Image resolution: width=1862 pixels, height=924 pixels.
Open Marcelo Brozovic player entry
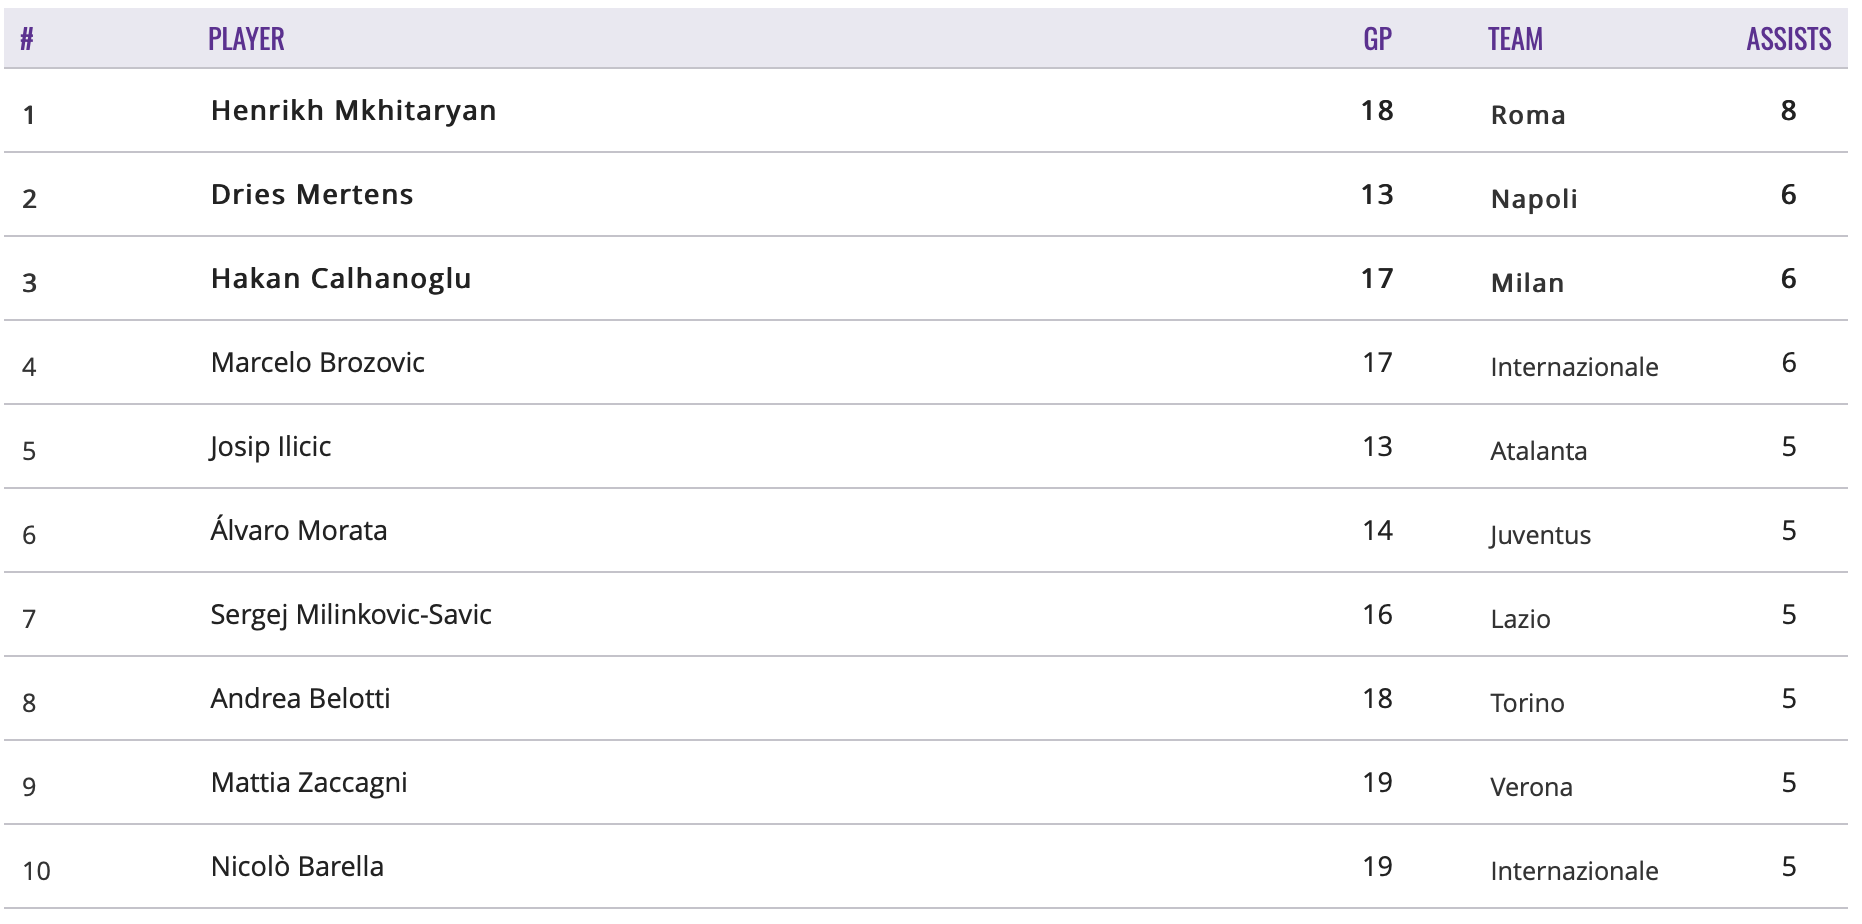[x=318, y=363]
